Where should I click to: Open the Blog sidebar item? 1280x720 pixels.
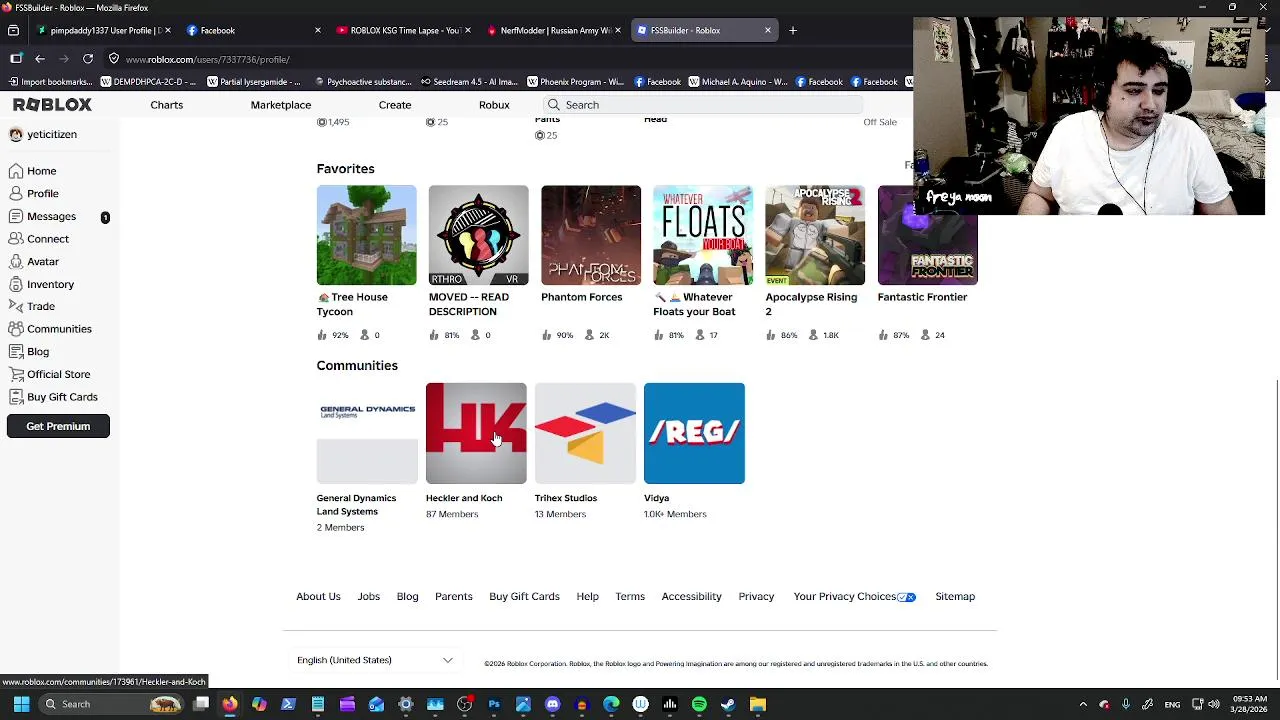tap(38, 352)
